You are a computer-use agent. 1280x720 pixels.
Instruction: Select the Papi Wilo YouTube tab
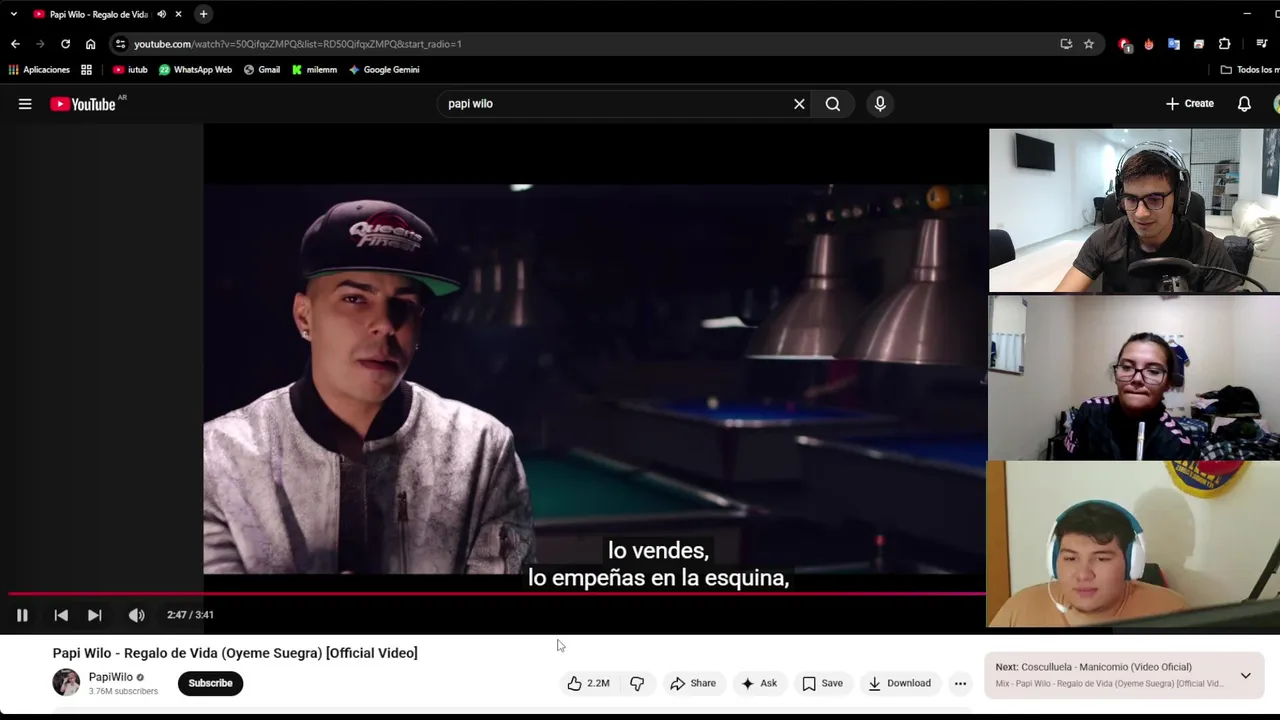pos(98,14)
